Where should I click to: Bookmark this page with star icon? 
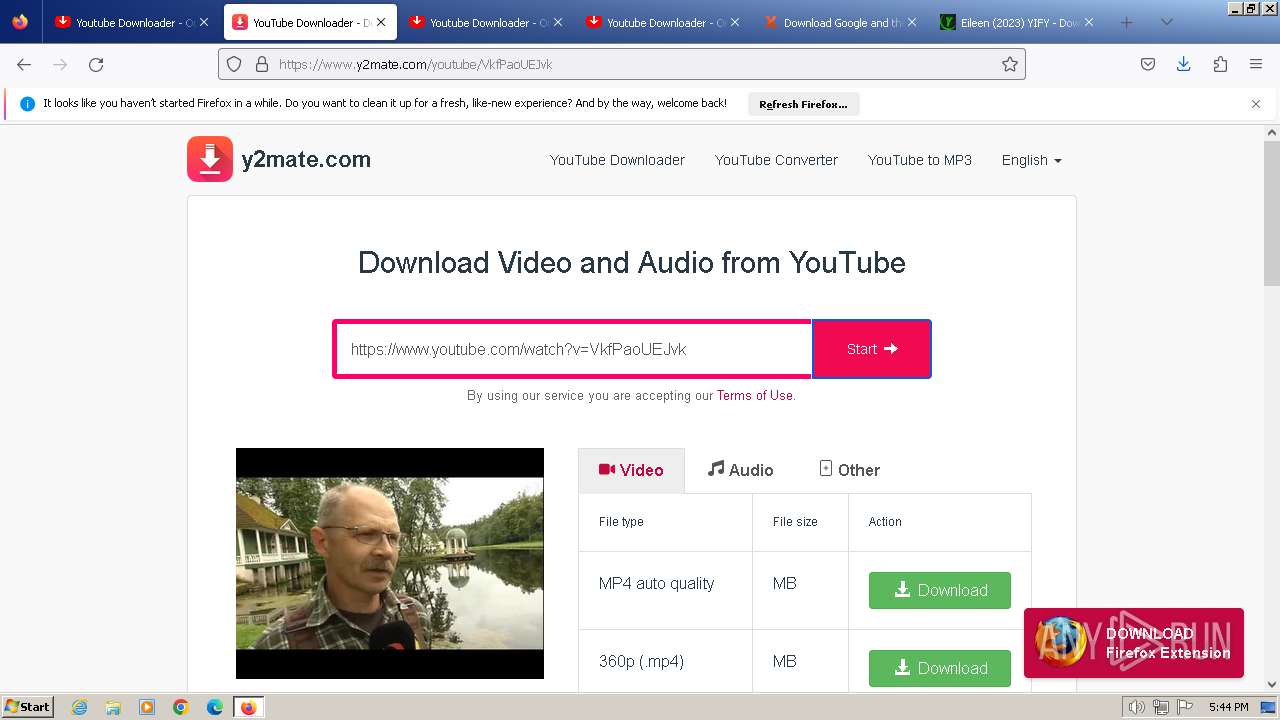tap(1010, 64)
